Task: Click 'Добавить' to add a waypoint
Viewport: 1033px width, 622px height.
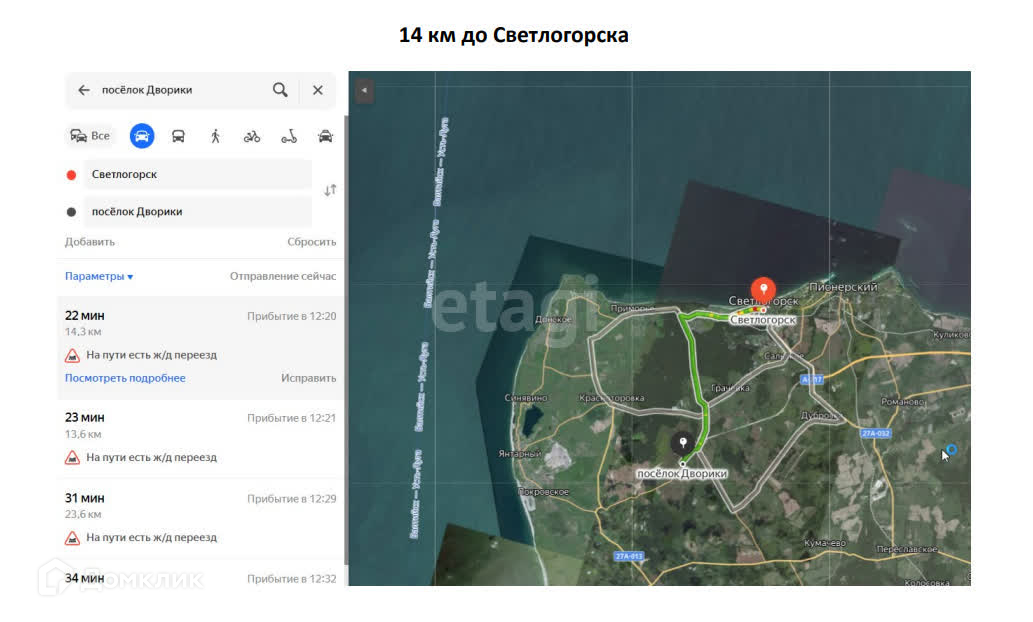Action: (x=90, y=242)
